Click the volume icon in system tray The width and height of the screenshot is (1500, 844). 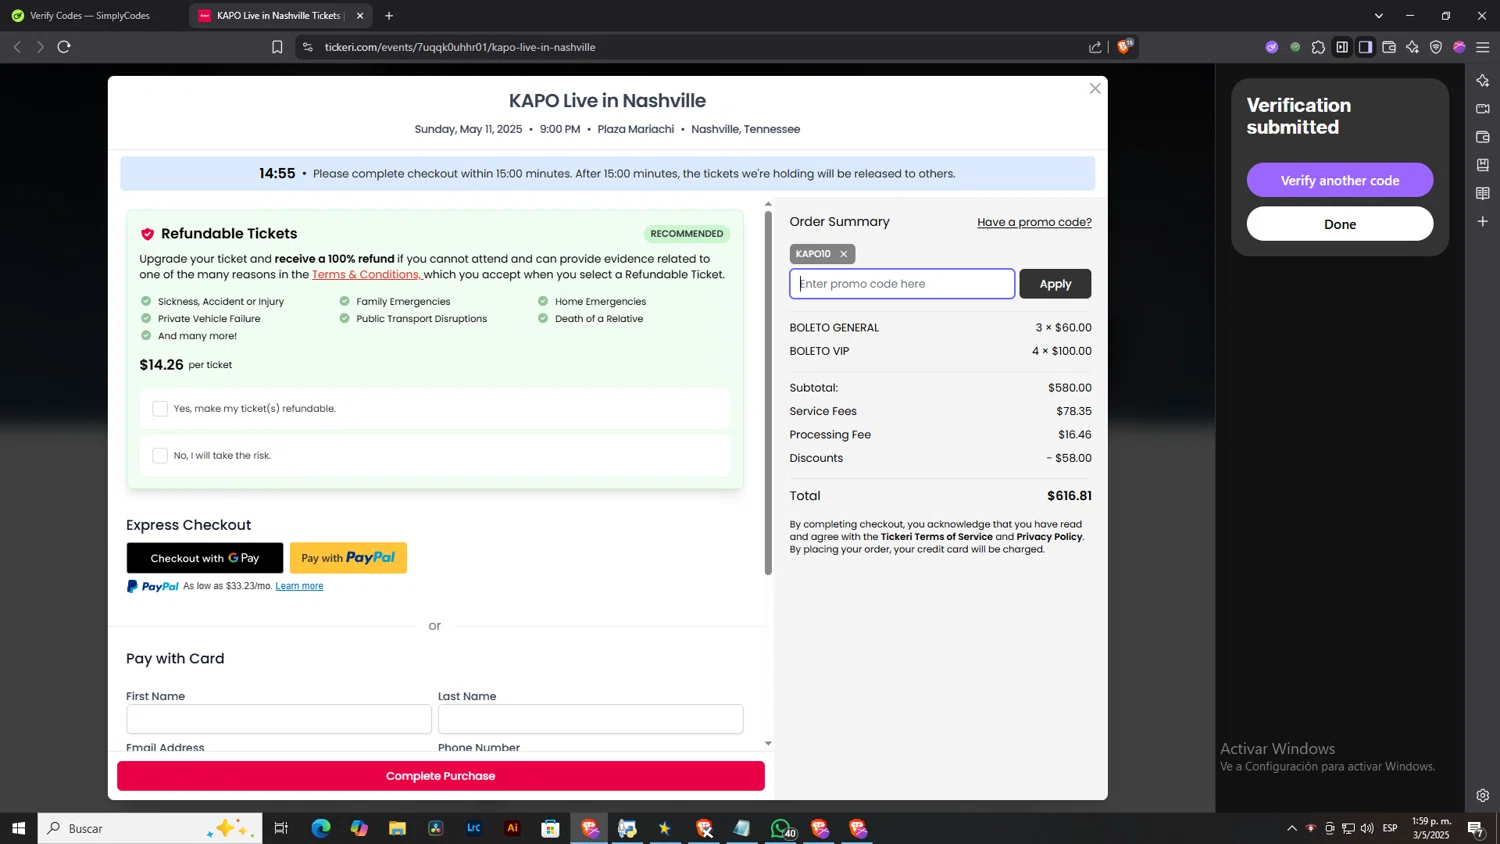tap(1367, 828)
